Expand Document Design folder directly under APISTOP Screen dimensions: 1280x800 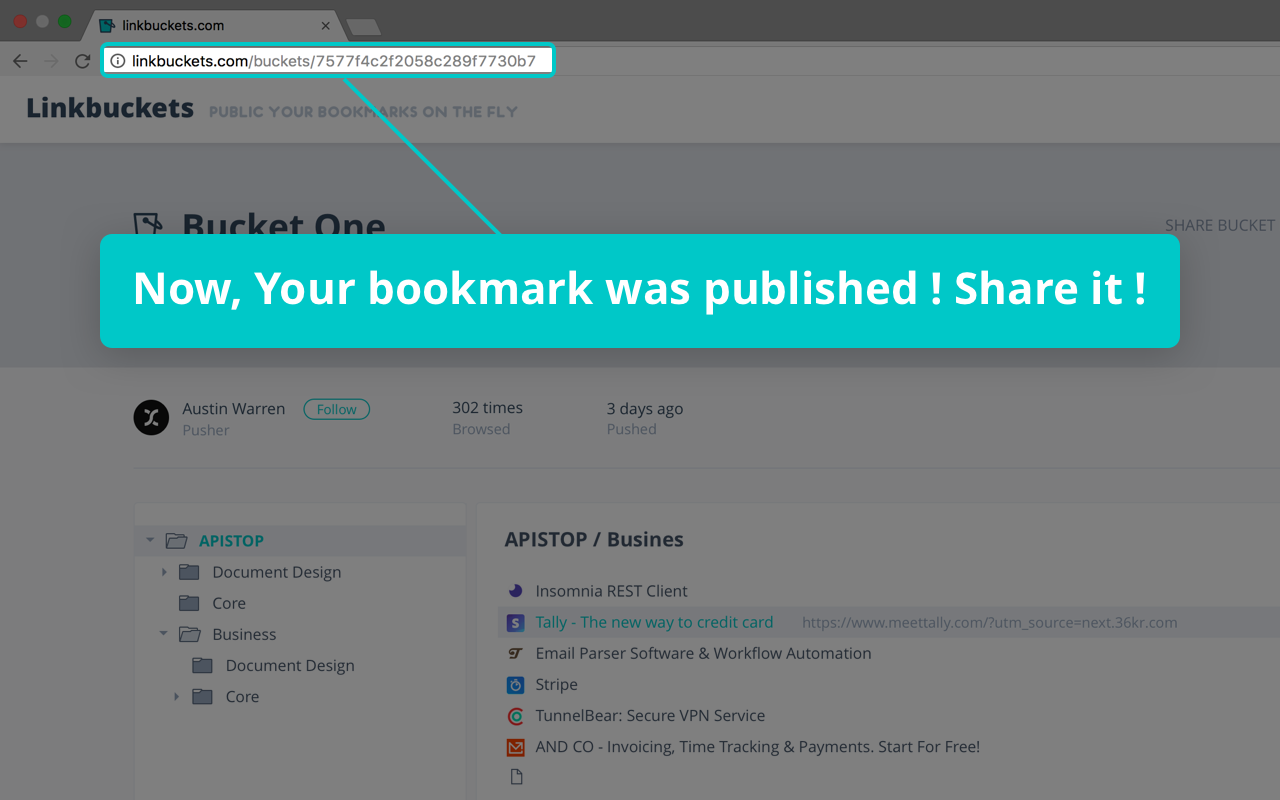(x=164, y=572)
